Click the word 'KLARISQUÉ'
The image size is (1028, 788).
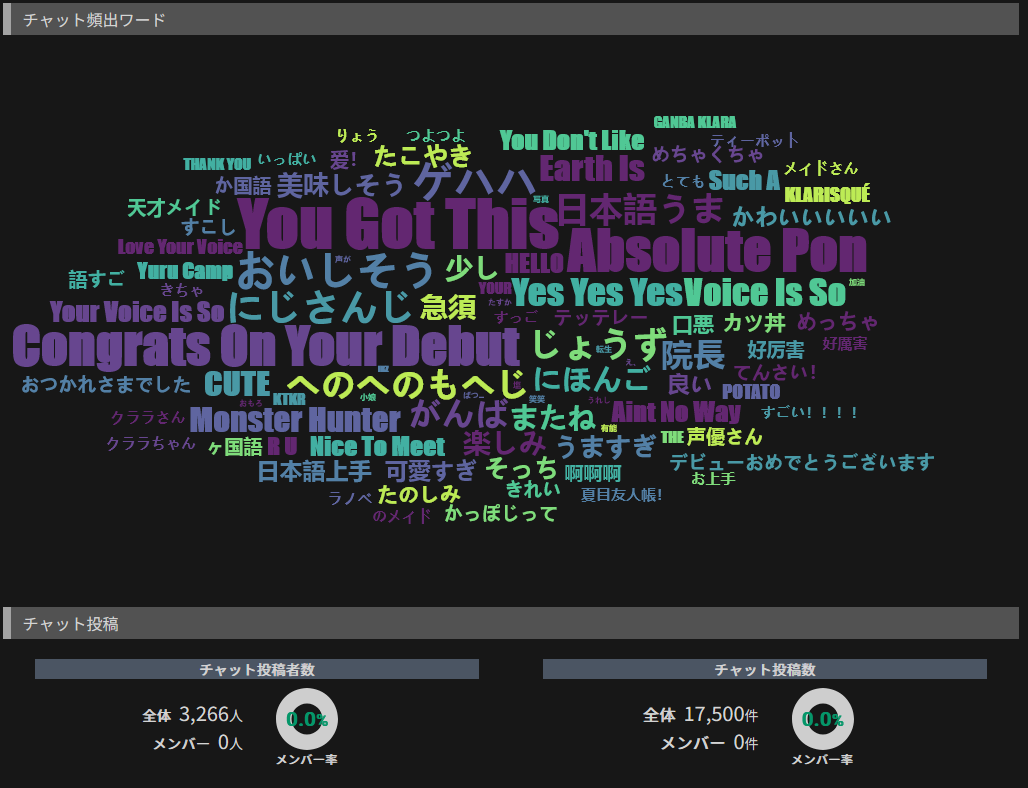click(827, 195)
